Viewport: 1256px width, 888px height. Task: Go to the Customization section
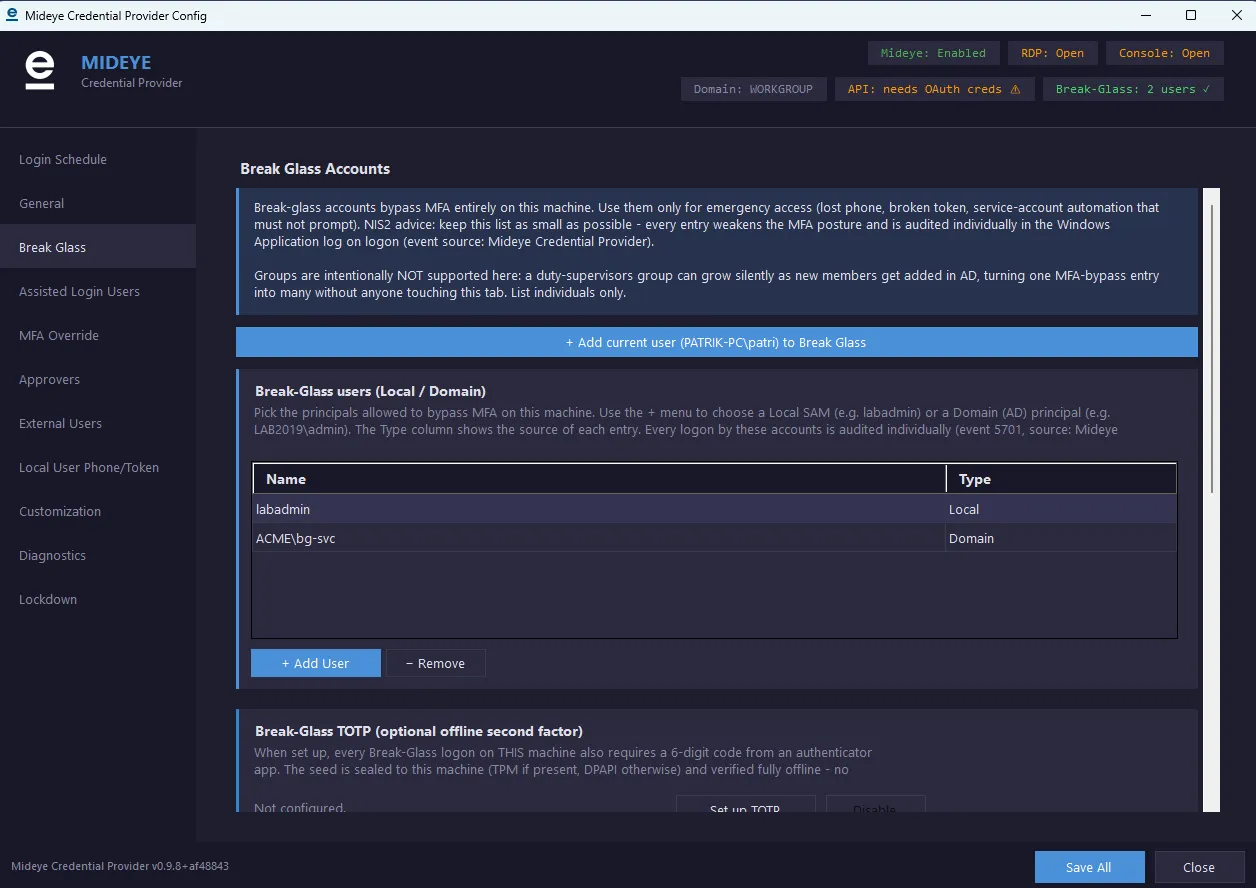[98, 511]
